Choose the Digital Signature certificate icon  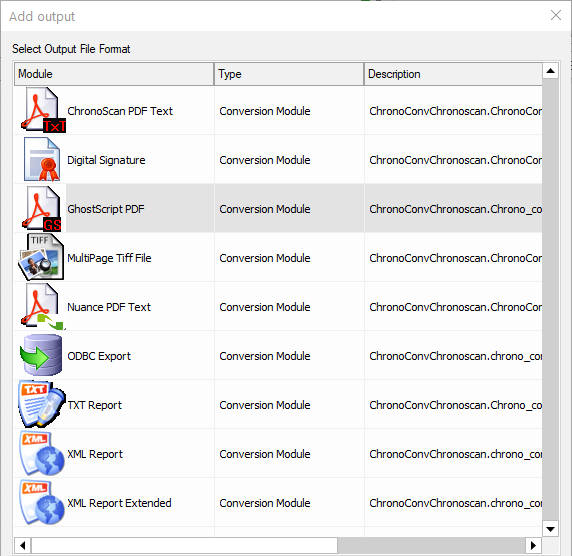[42, 159]
